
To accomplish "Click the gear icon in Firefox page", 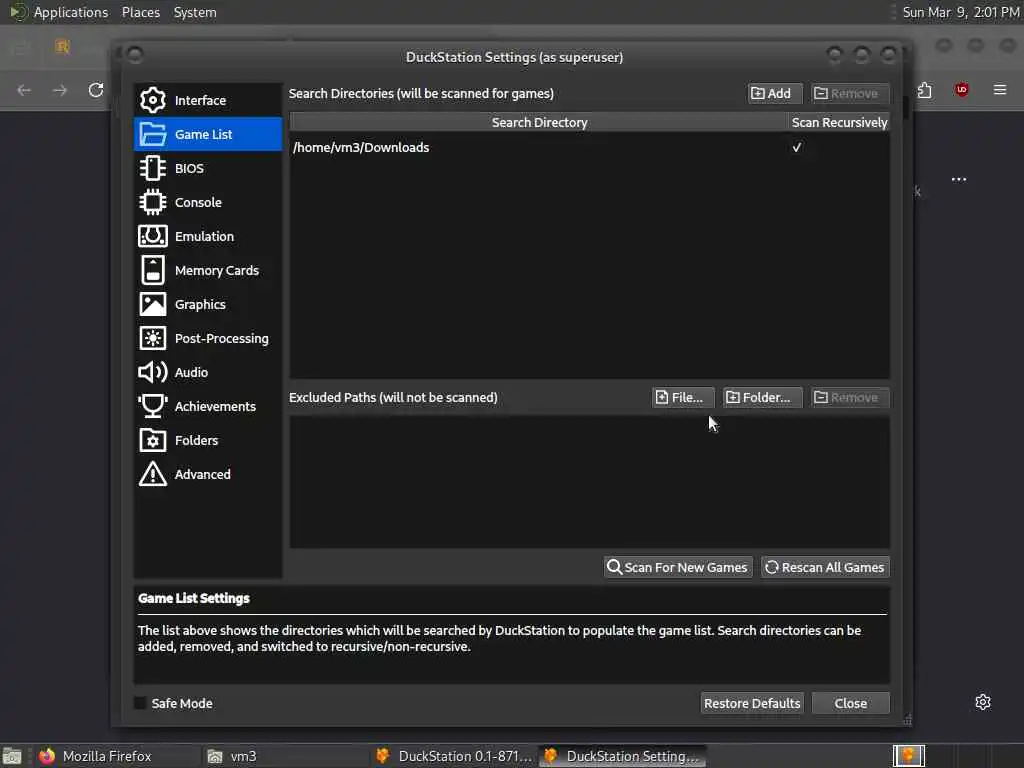I will coord(983,702).
